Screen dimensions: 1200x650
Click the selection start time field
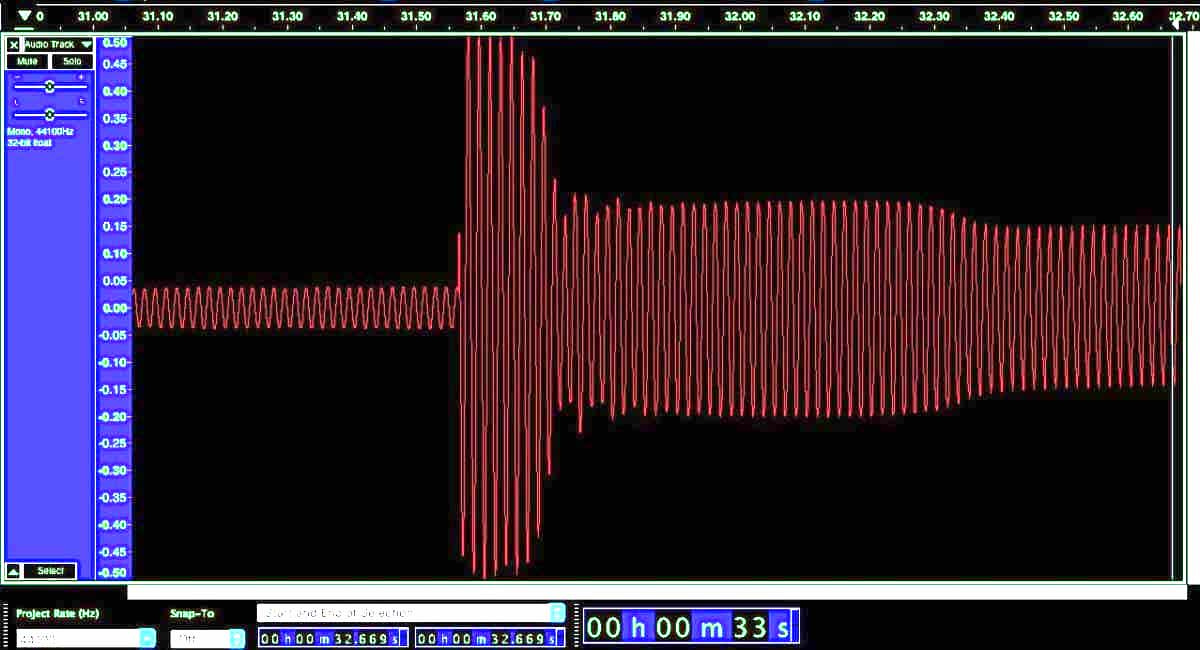pyautogui.click(x=333, y=638)
